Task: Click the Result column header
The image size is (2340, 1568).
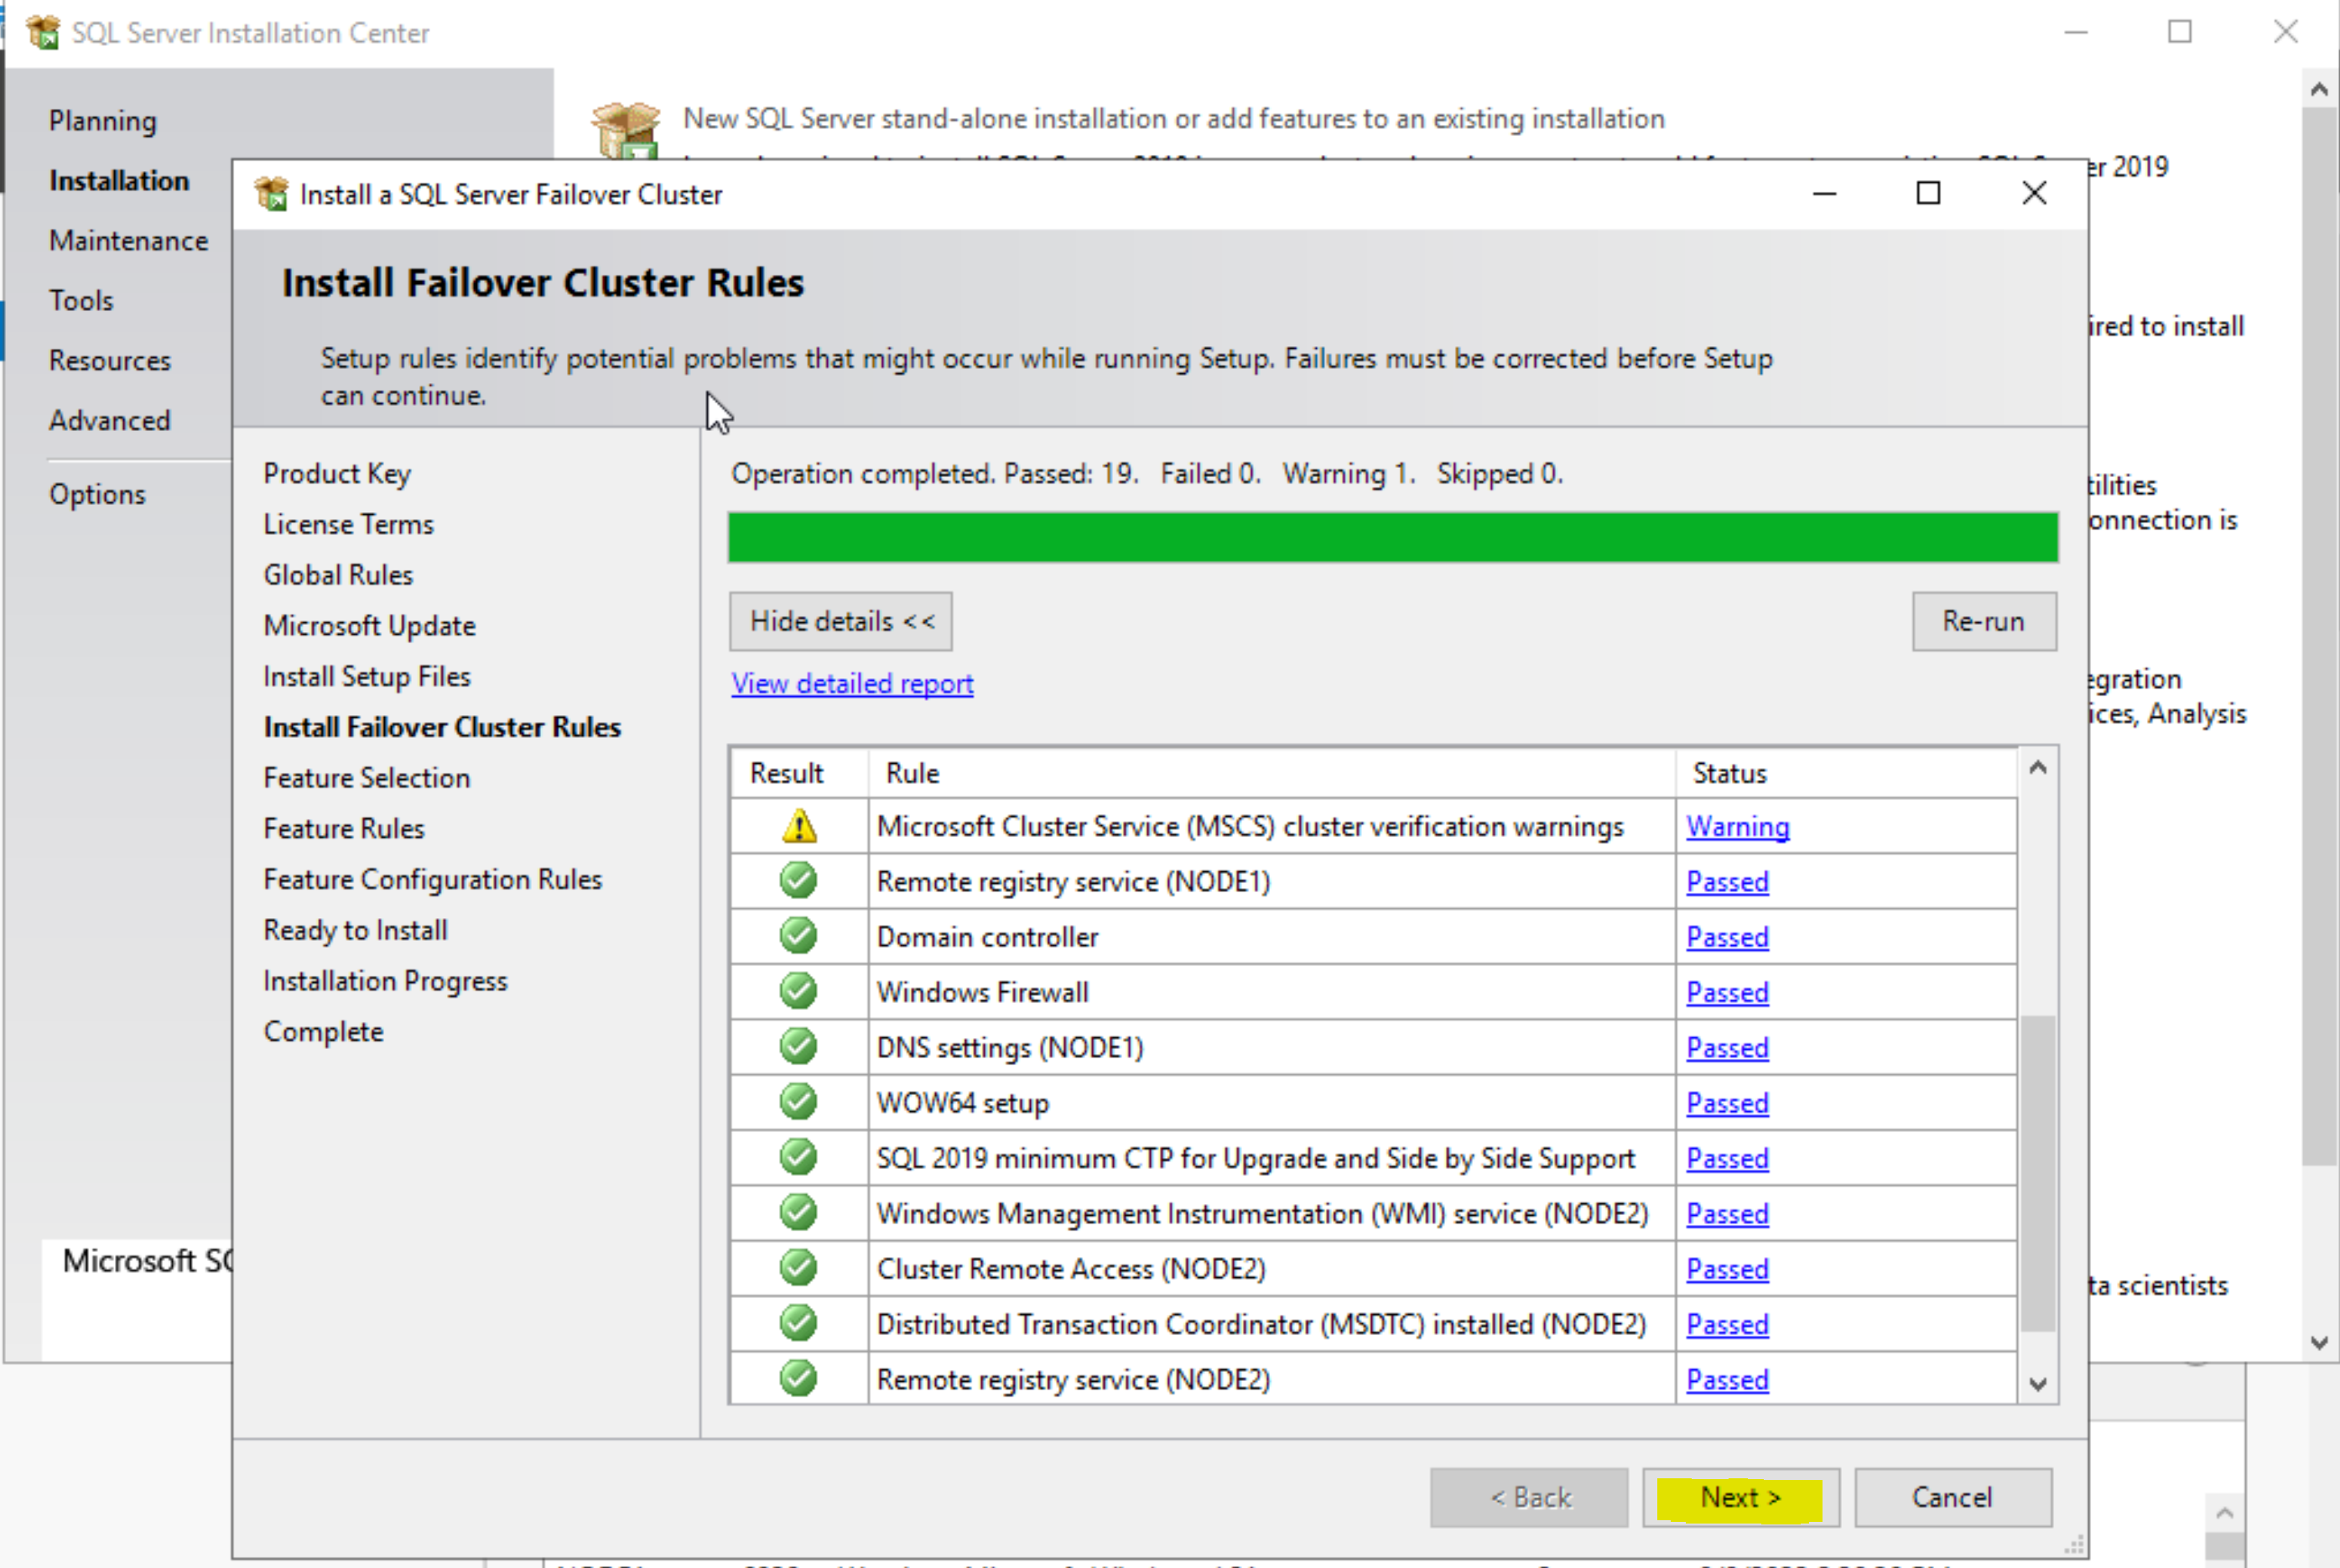Action: (x=799, y=773)
